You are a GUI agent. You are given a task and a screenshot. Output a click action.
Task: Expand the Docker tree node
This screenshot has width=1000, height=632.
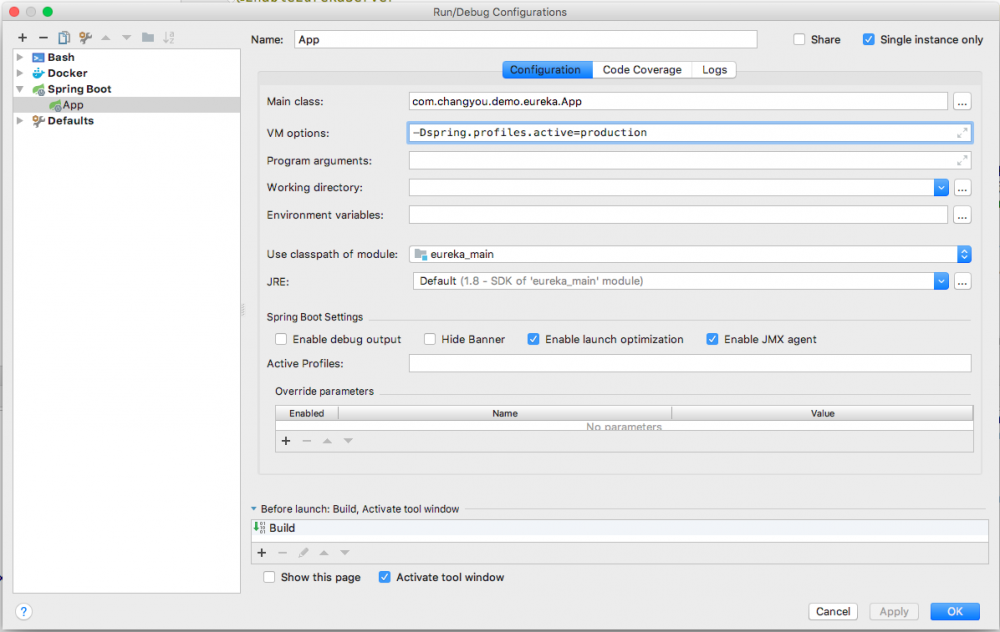pos(20,73)
